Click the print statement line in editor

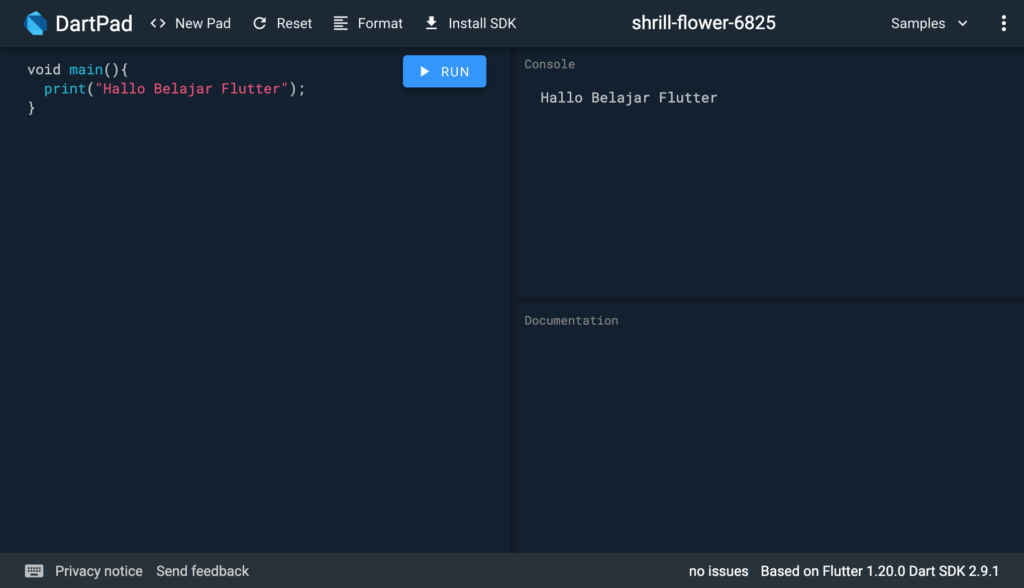174,89
